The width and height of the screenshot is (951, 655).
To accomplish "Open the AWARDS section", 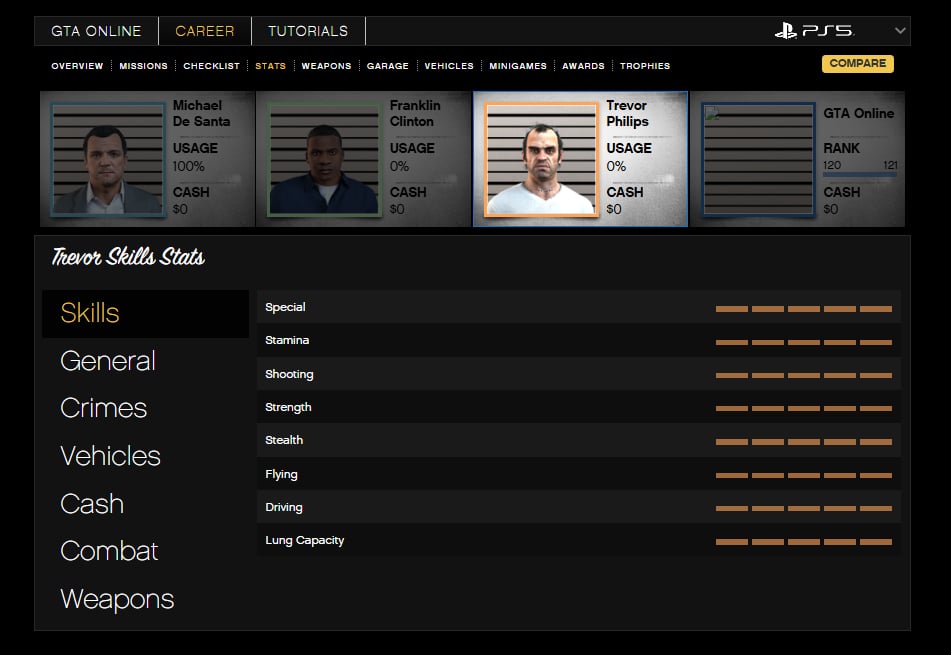I will 583,66.
